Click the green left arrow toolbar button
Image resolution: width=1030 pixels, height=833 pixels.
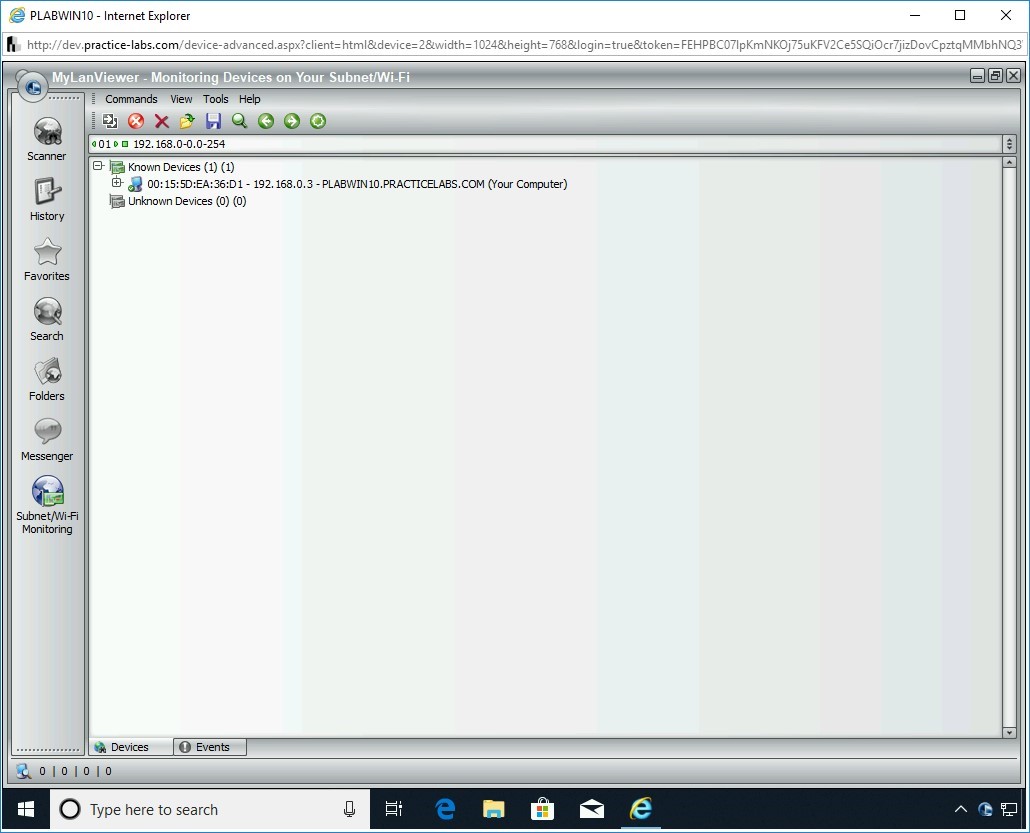(x=266, y=121)
